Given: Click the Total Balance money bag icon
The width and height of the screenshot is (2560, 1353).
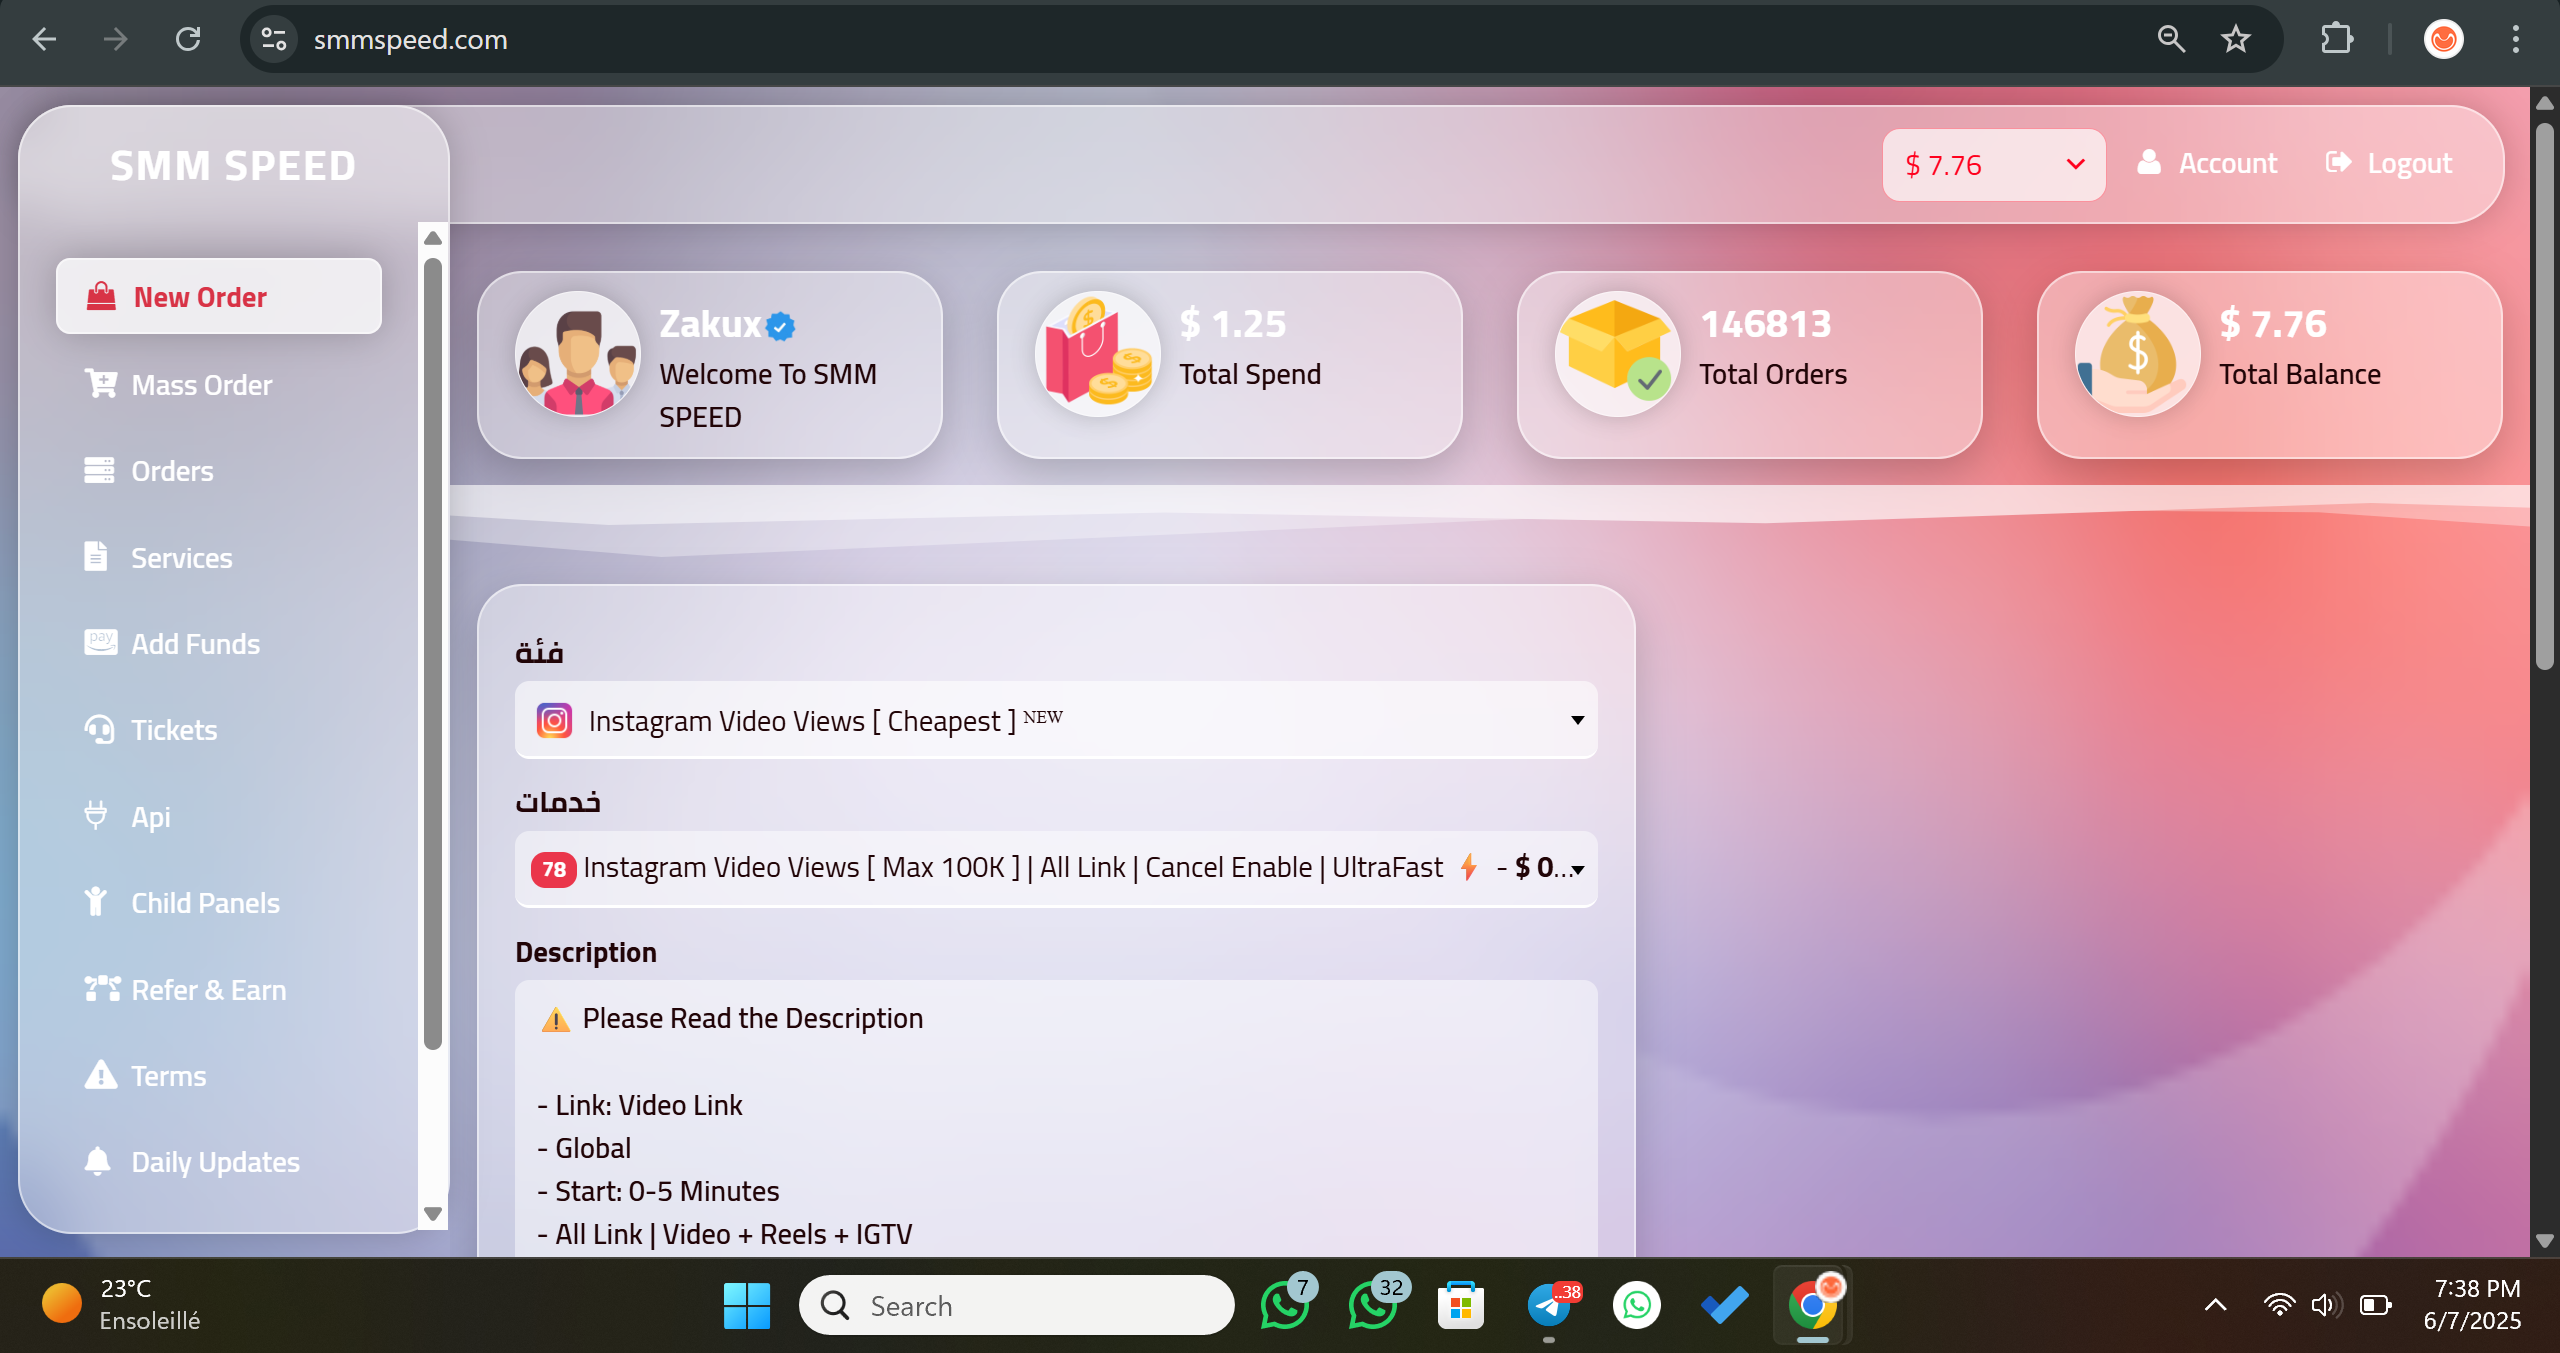Looking at the screenshot, I should tap(2138, 354).
